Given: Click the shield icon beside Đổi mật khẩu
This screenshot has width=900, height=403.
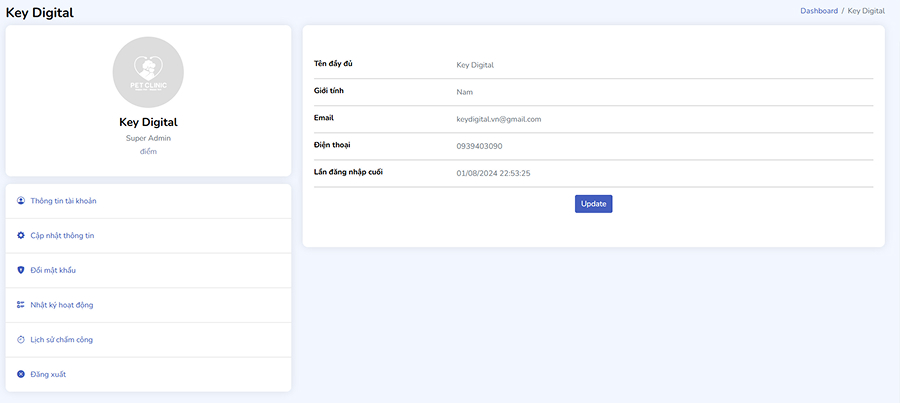Looking at the screenshot, I should (21, 270).
